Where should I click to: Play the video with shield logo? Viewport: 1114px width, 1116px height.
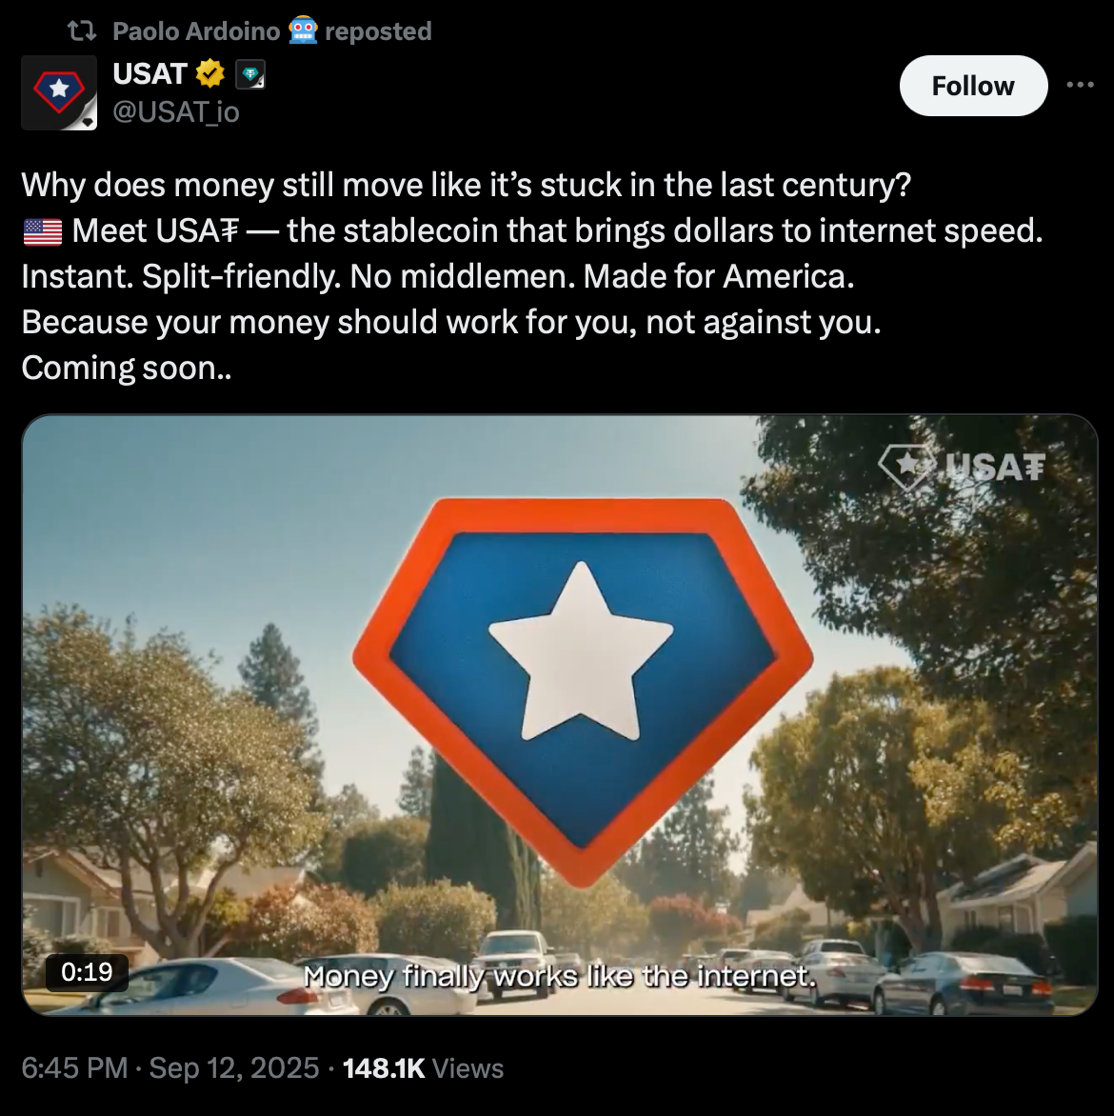click(x=559, y=714)
